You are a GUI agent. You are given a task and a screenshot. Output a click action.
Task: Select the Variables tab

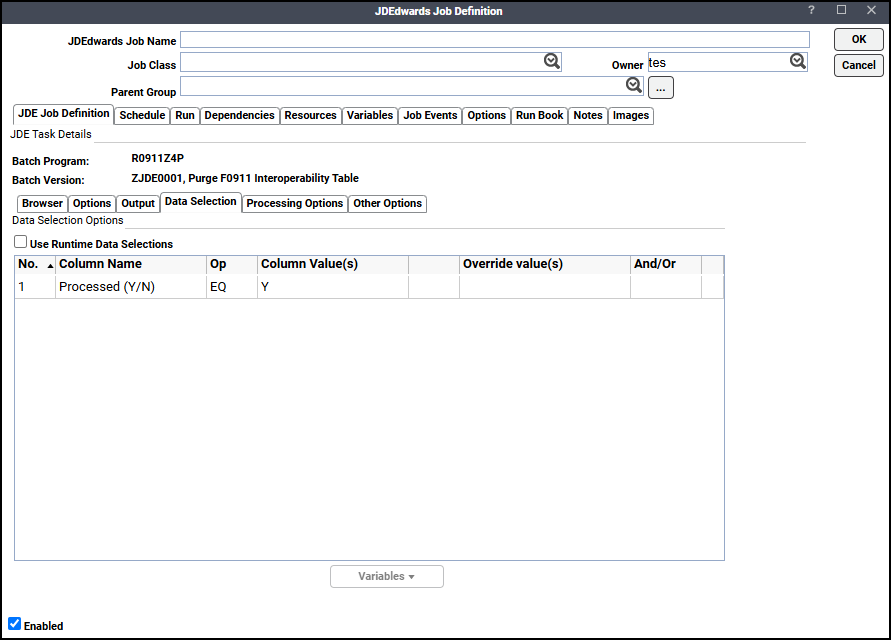370,115
